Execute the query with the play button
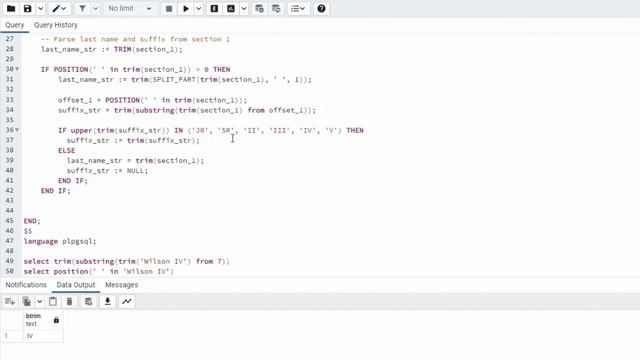Screen dimensions: 640x360 click(186, 9)
